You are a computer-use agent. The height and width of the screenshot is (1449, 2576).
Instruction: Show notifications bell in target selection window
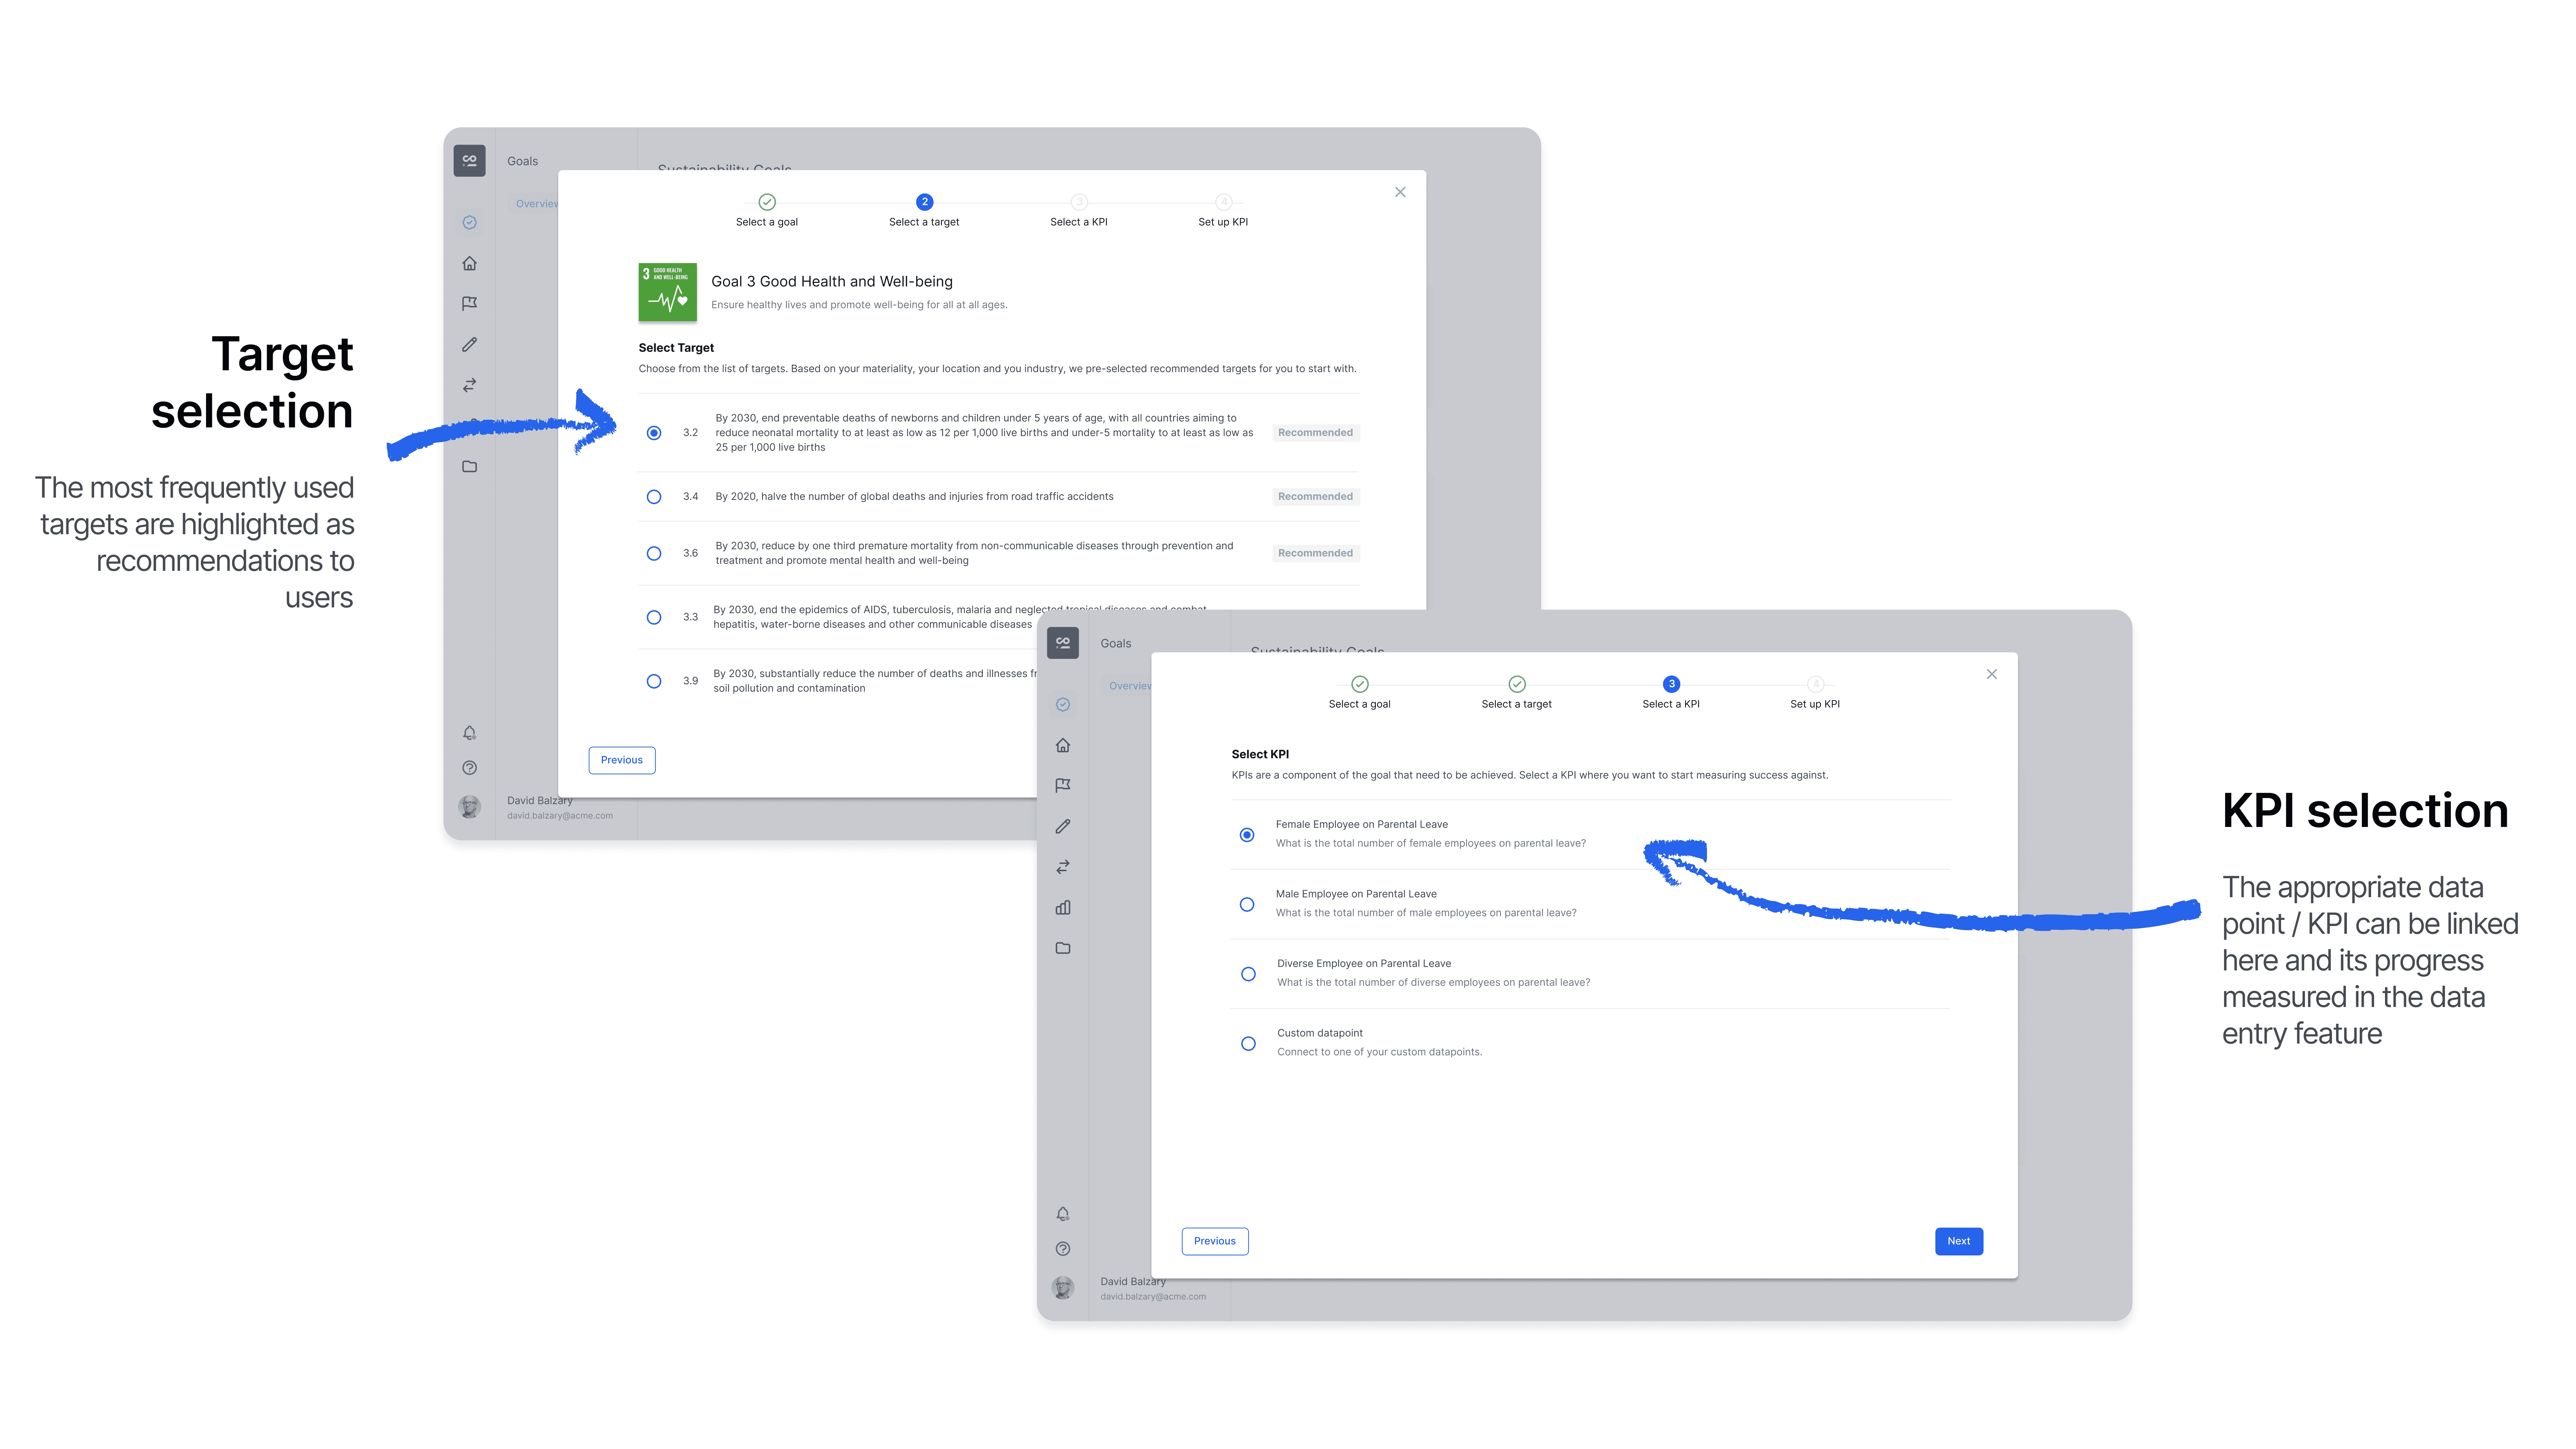point(469,733)
